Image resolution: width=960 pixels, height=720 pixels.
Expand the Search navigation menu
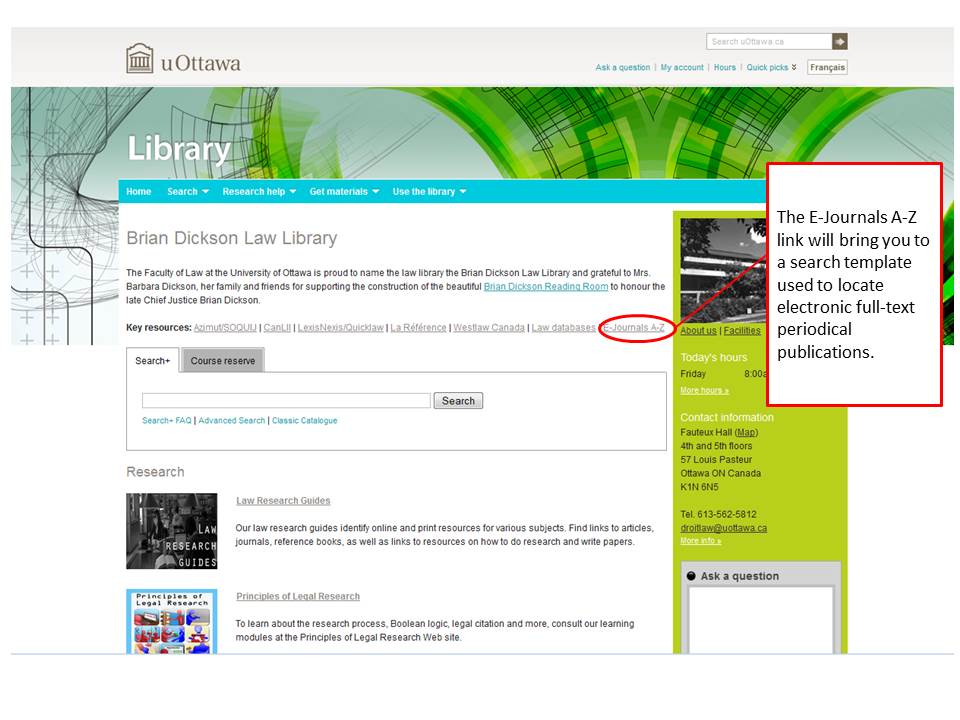pyautogui.click(x=188, y=192)
